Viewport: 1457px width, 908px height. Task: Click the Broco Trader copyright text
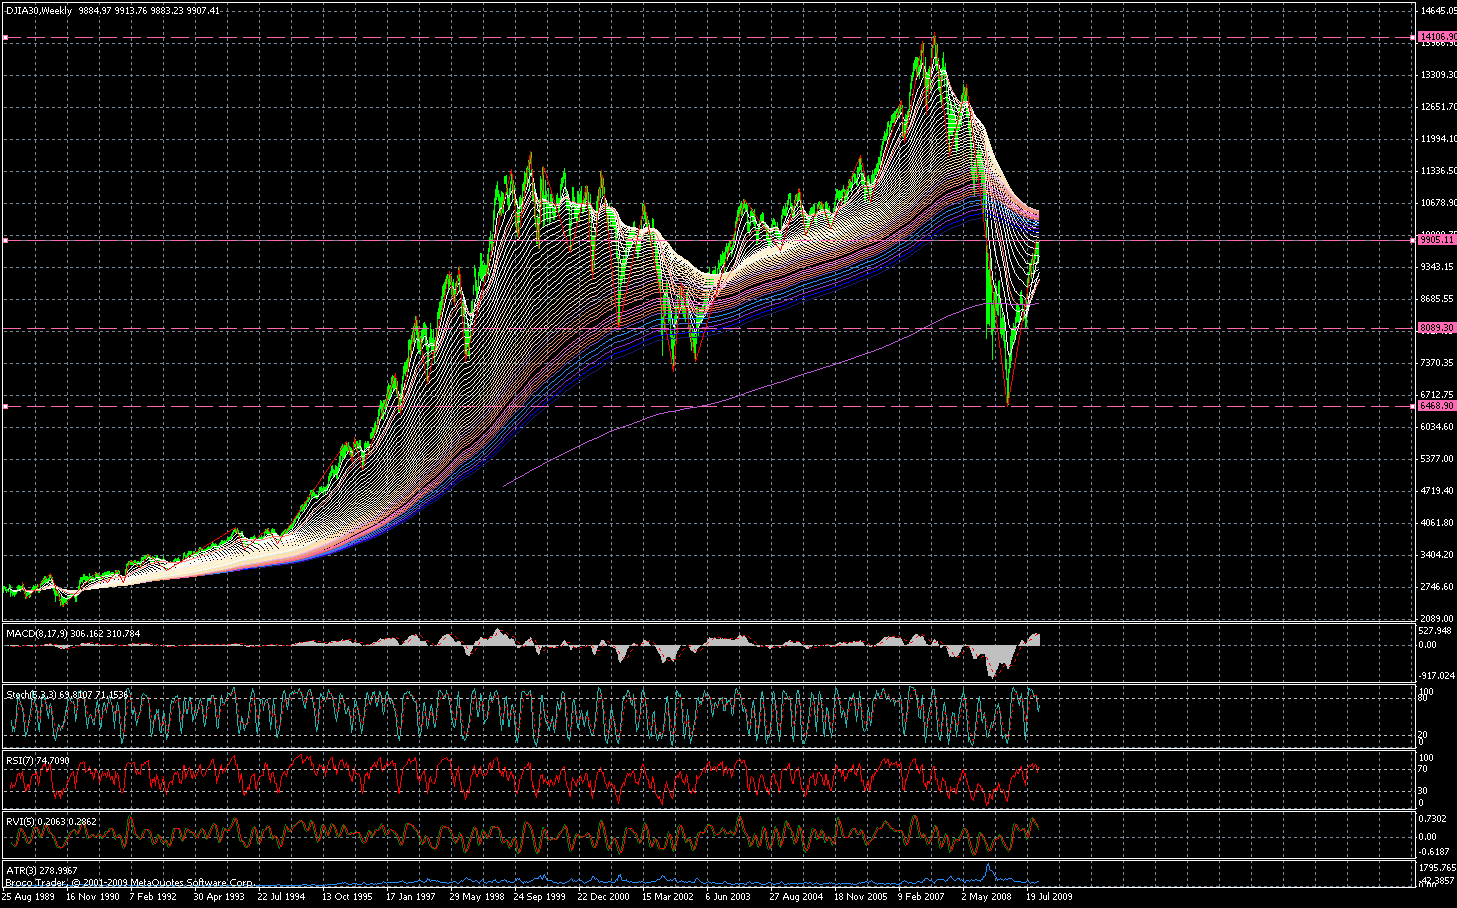click(129, 883)
